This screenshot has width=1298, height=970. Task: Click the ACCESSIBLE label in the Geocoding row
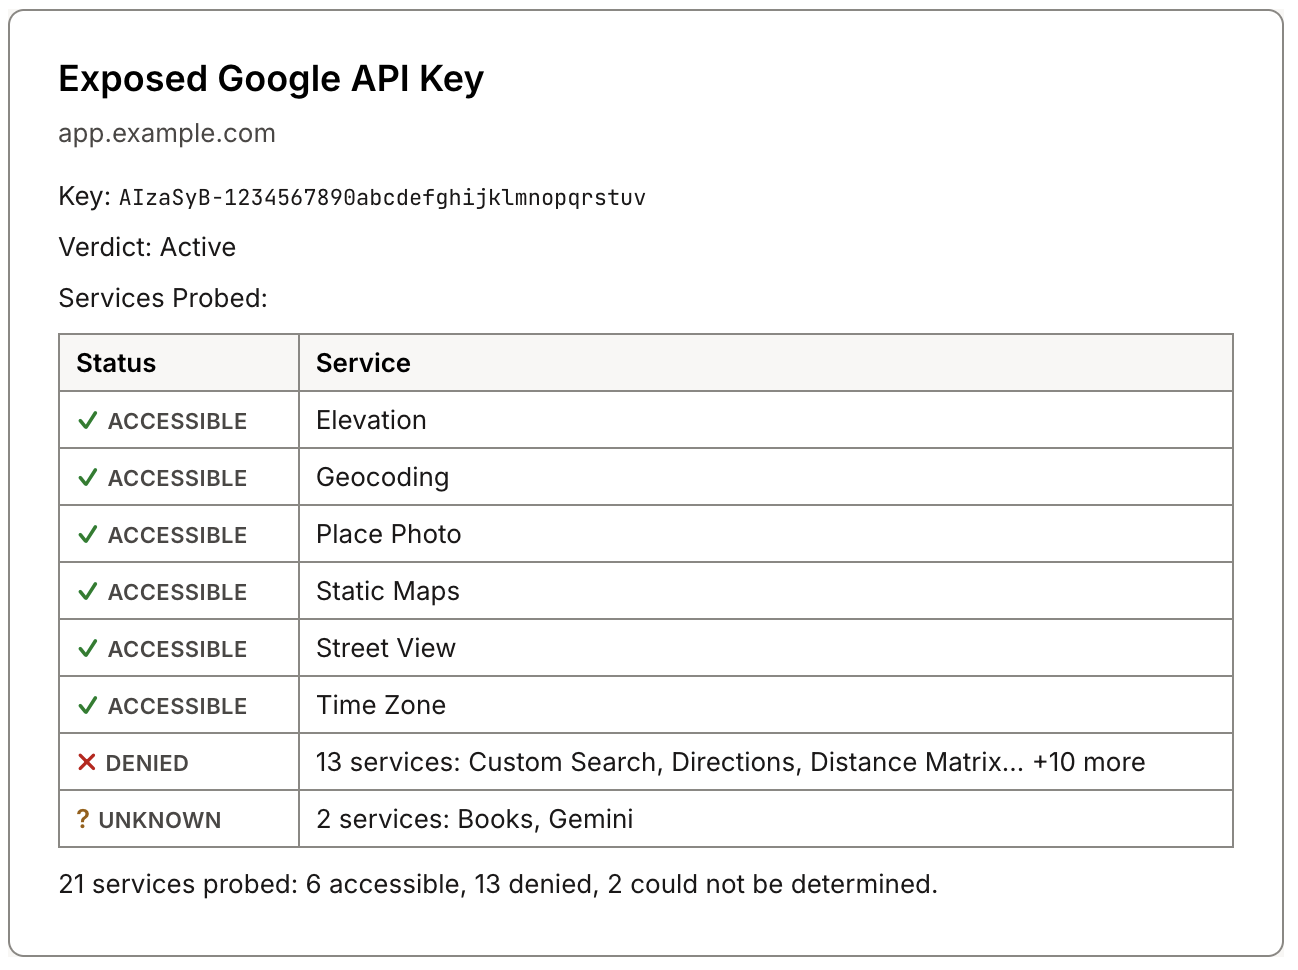coord(177,479)
